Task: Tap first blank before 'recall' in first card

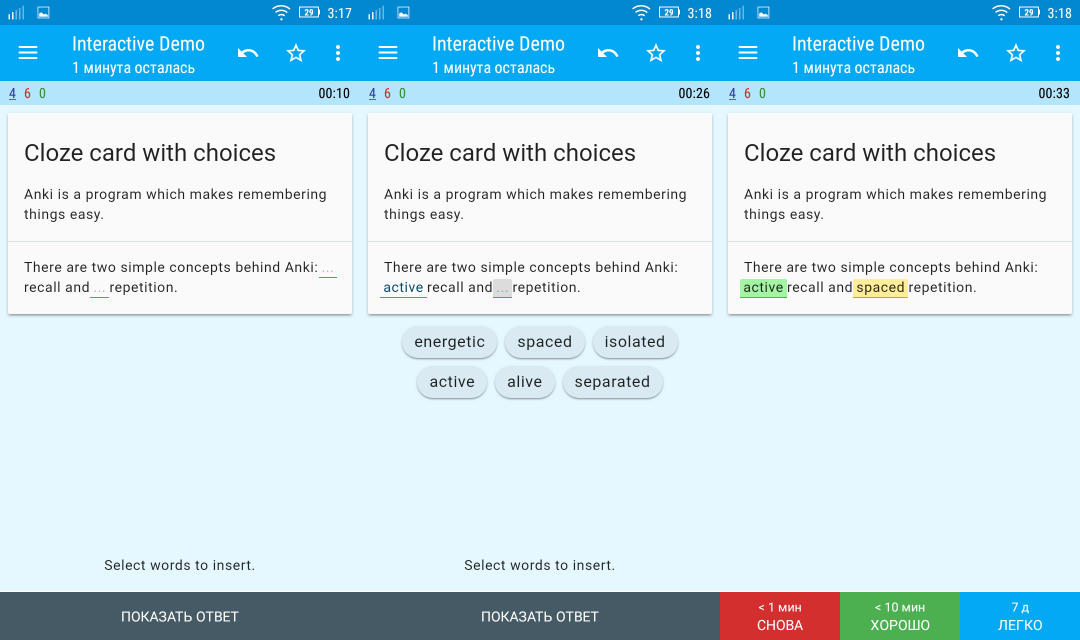Action: [x=328, y=269]
